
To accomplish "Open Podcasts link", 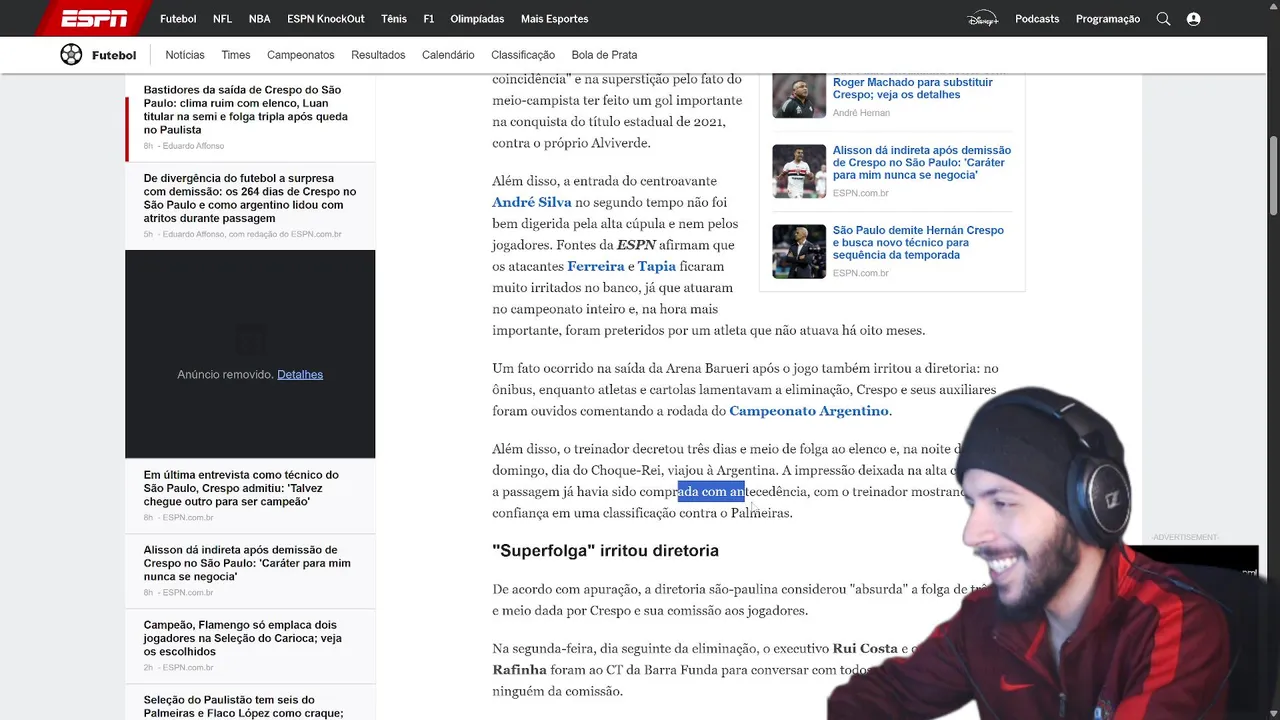I will 1037,19.
